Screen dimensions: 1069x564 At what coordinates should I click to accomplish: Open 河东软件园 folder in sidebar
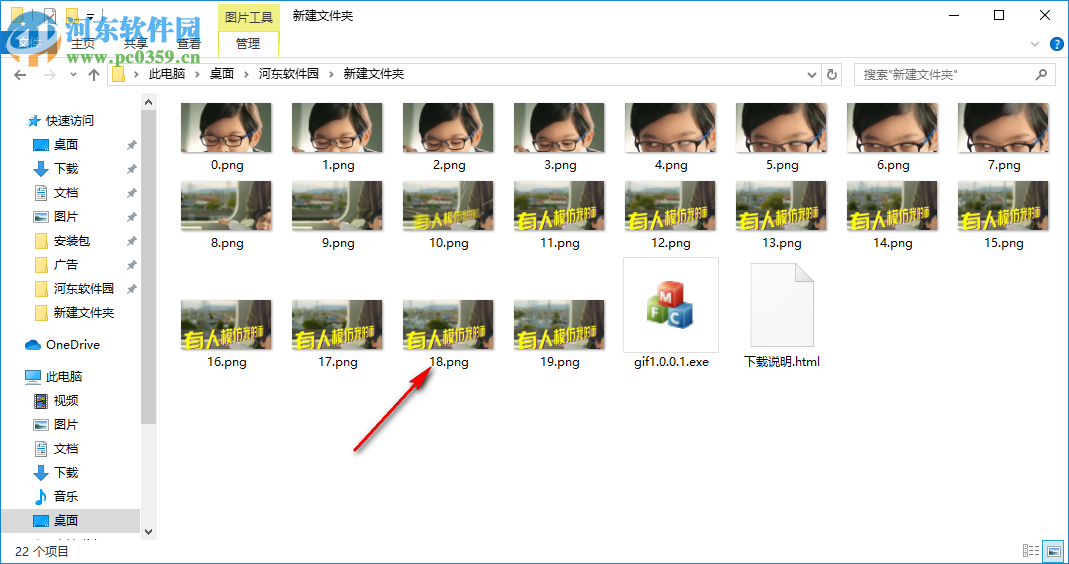[83, 288]
